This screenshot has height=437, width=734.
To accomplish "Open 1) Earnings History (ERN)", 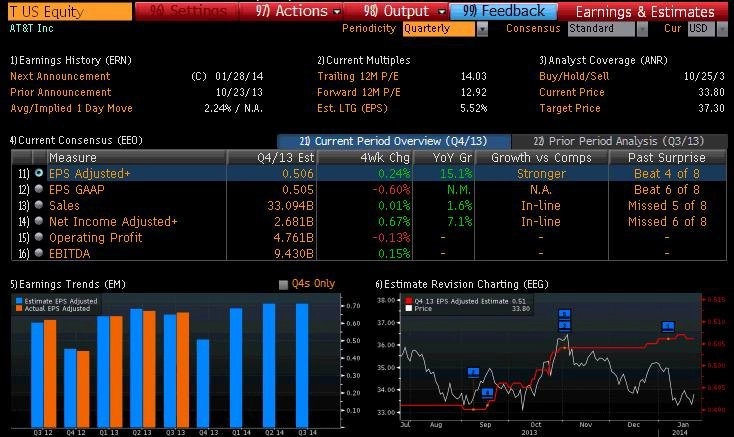I will pyautogui.click(x=71, y=60).
